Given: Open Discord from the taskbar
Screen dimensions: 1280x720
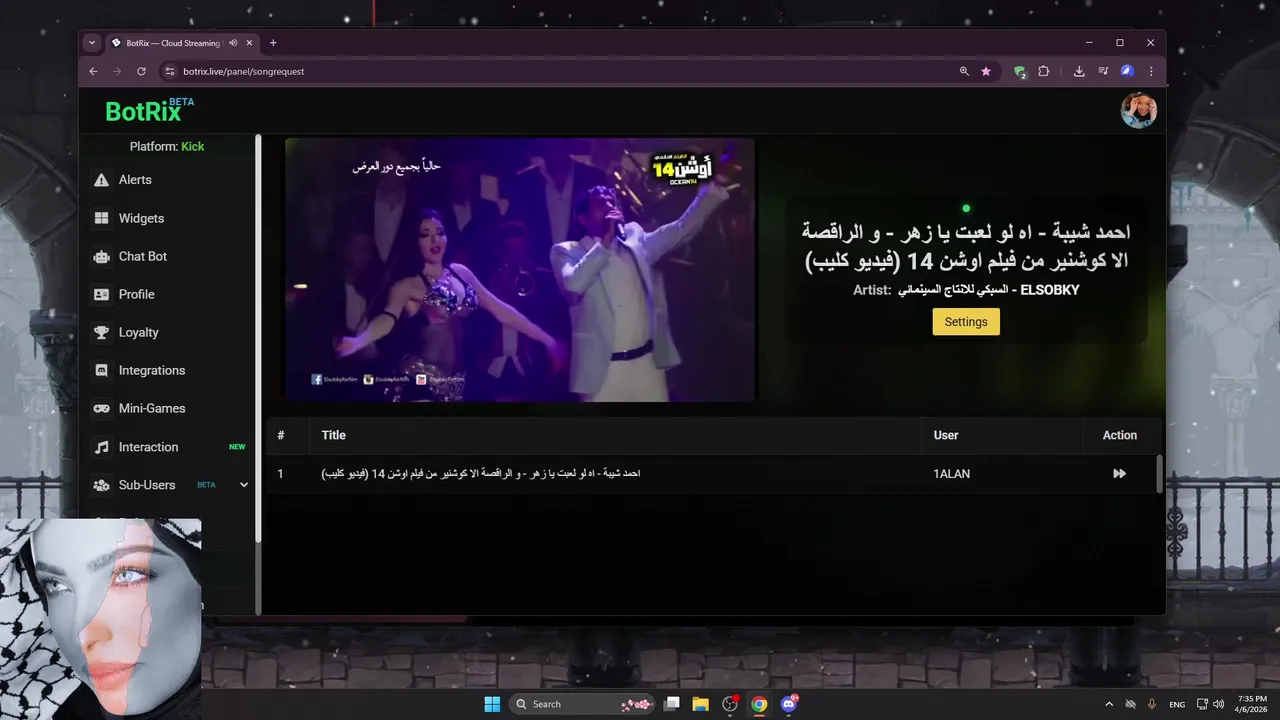Looking at the screenshot, I should pos(789,704).
